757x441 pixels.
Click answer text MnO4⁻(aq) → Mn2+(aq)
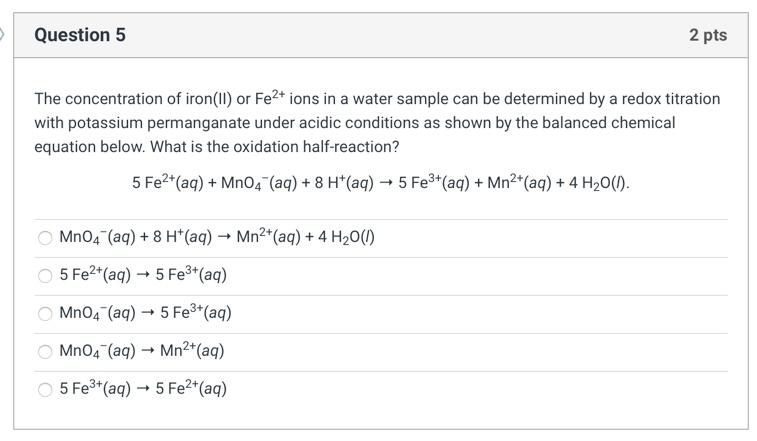pos(142,351)
